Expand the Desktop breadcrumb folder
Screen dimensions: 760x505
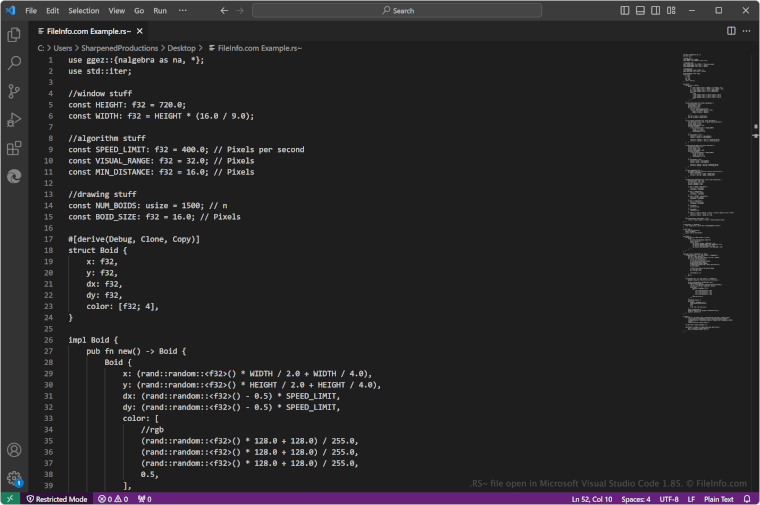[x=181, y=47]
